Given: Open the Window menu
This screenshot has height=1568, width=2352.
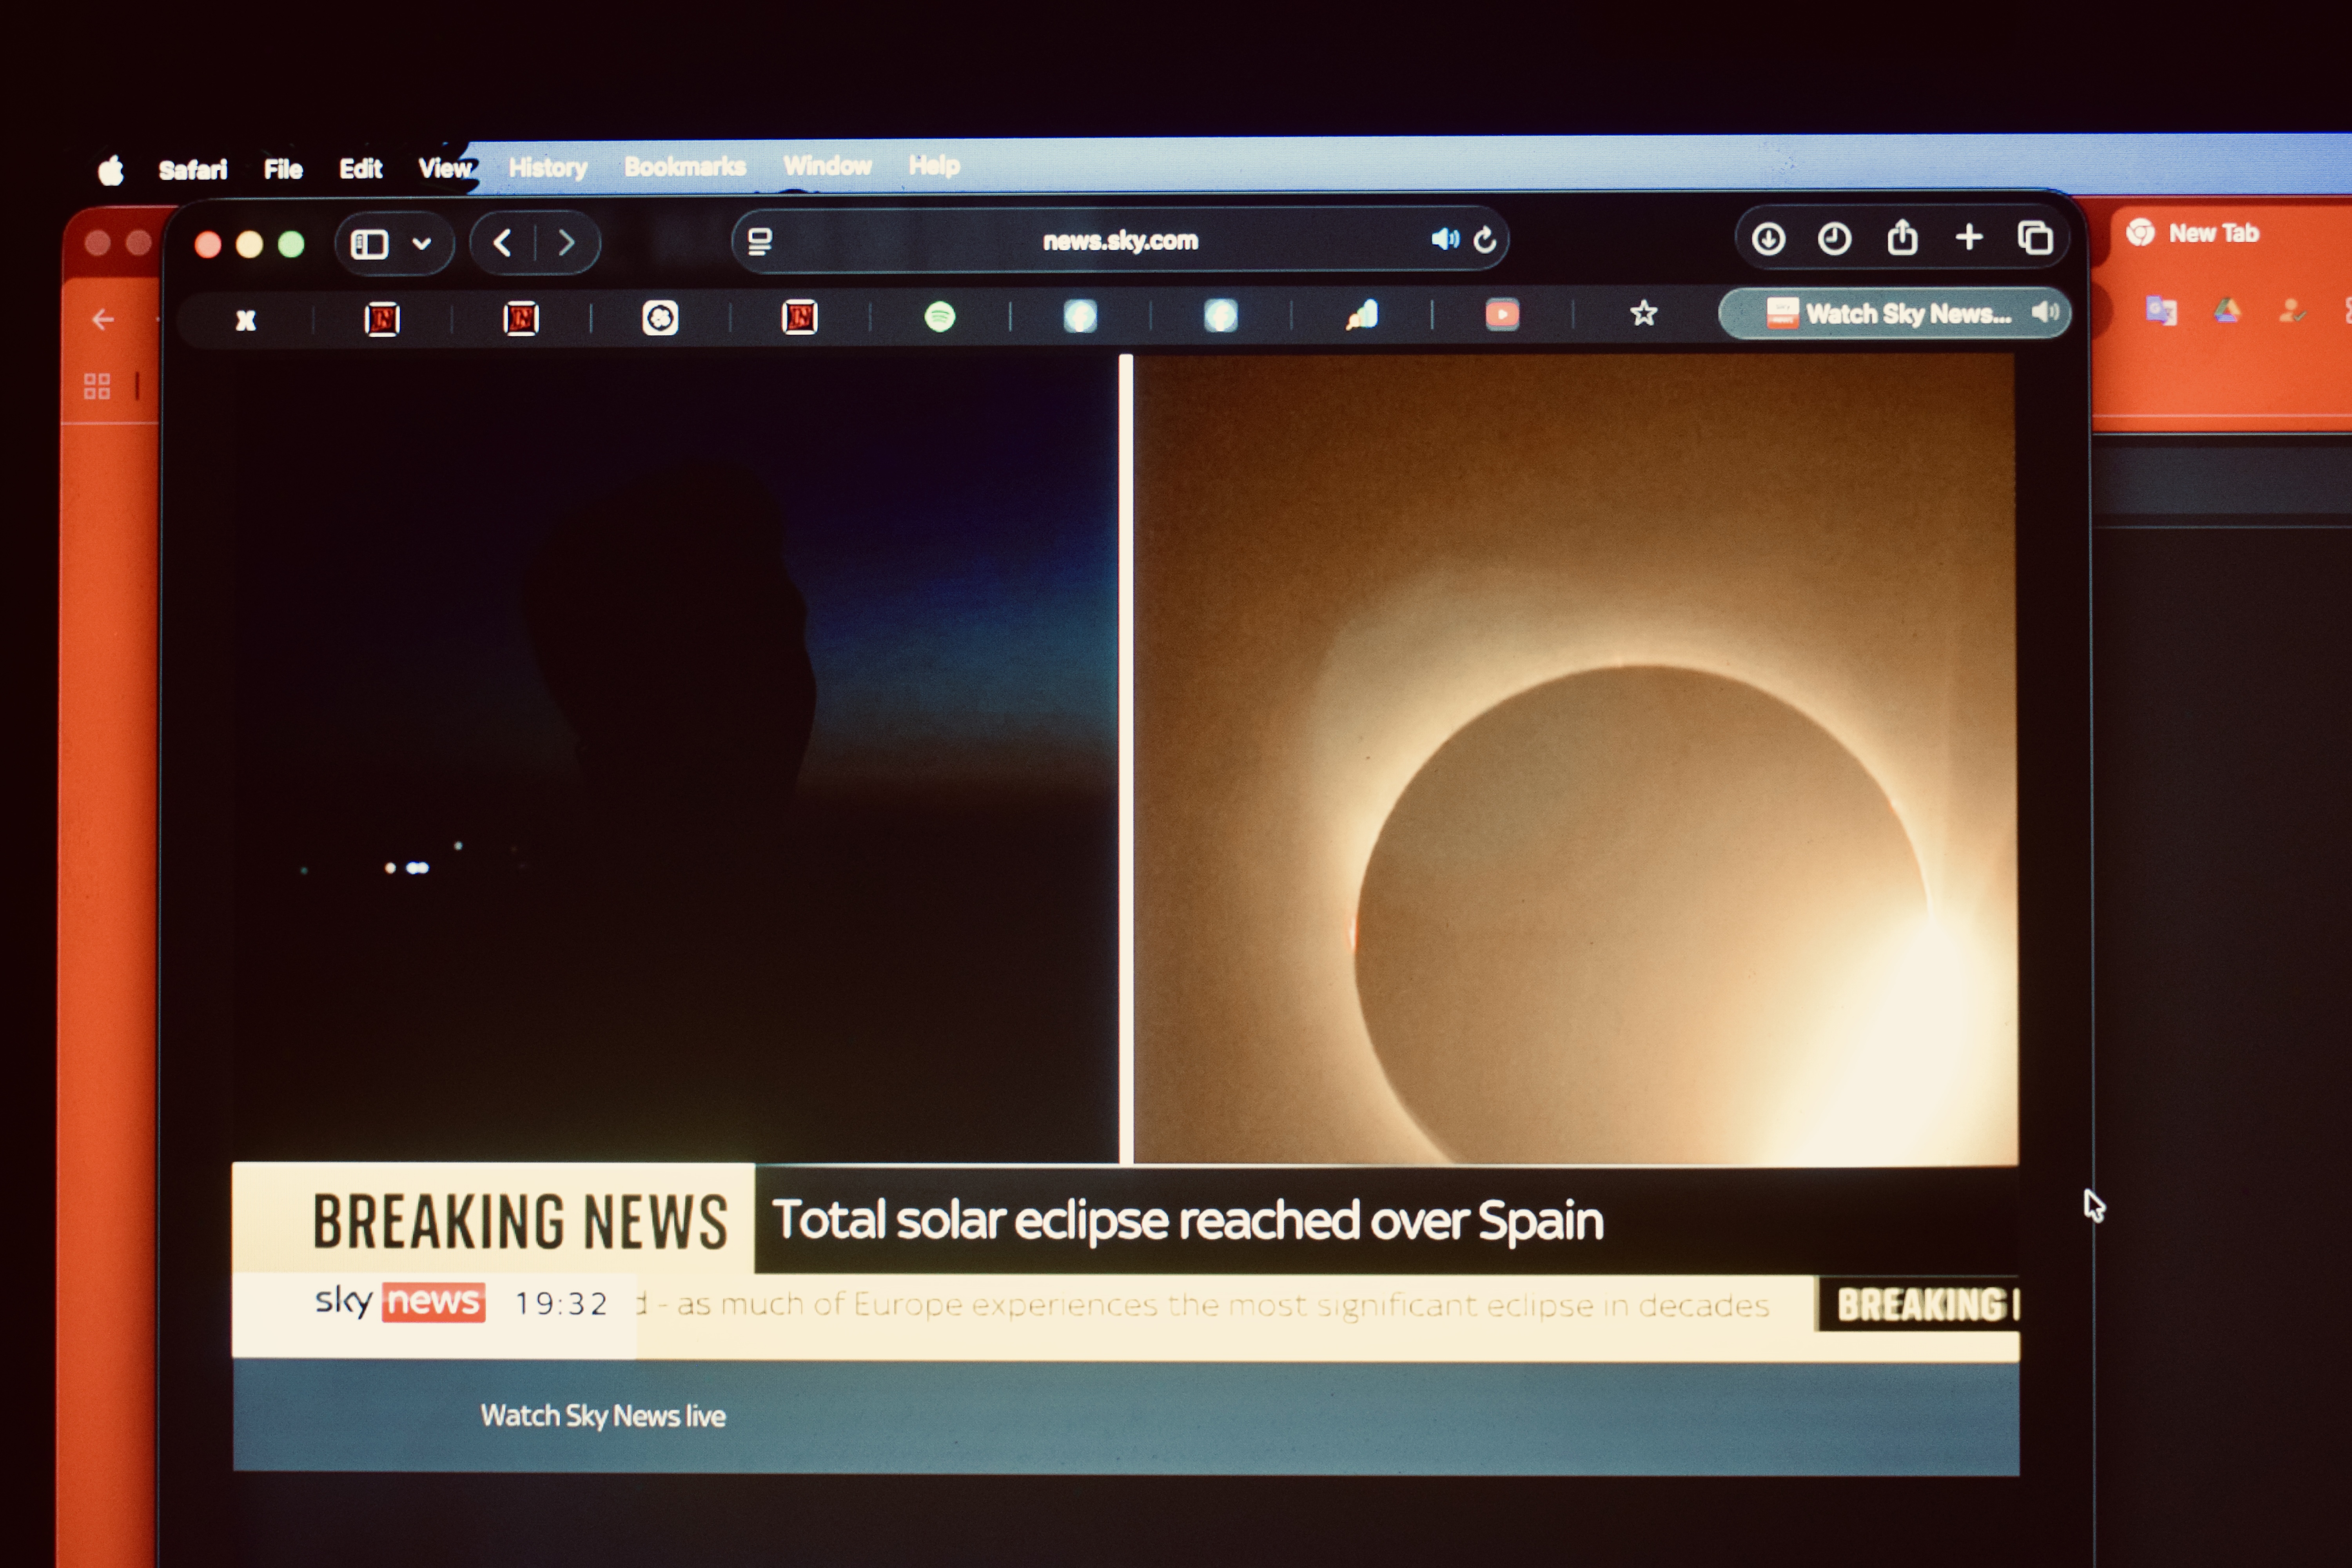Looking at the screenshot, I should [x=827, y=165].
